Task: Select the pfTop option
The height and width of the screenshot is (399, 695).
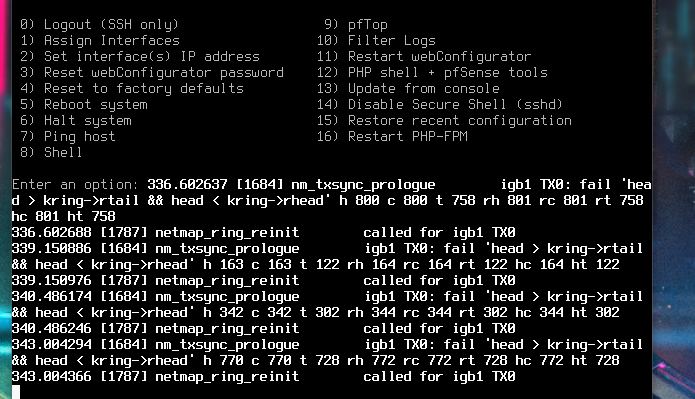Action: pyautogui.click(x=356, y=25)
